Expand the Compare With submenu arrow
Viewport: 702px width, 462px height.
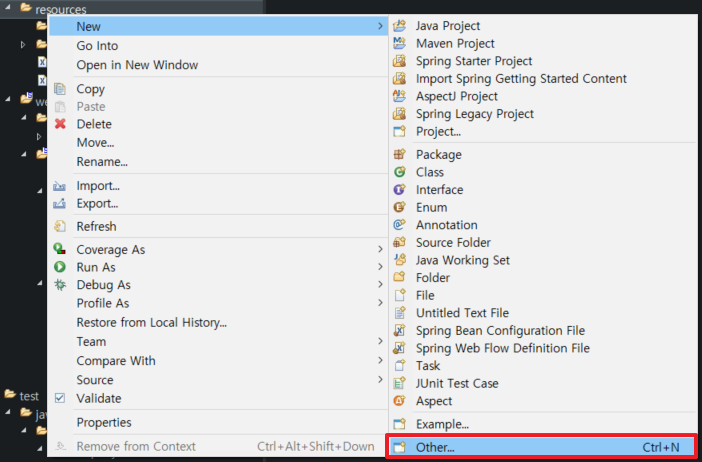[x=380, y=360]
